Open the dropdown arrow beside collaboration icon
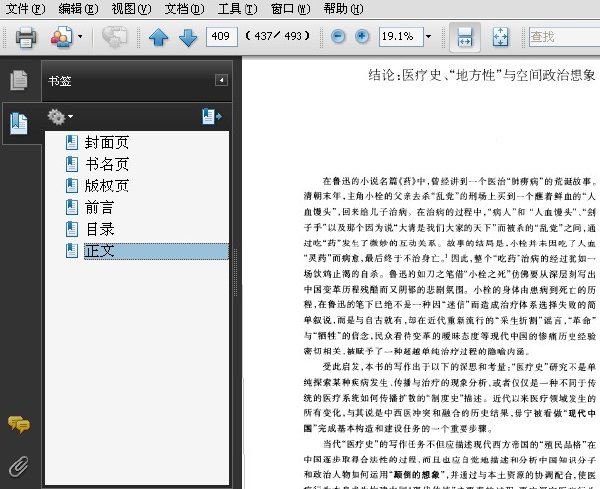Screen dimensions: 600x489 pos(80,37)
